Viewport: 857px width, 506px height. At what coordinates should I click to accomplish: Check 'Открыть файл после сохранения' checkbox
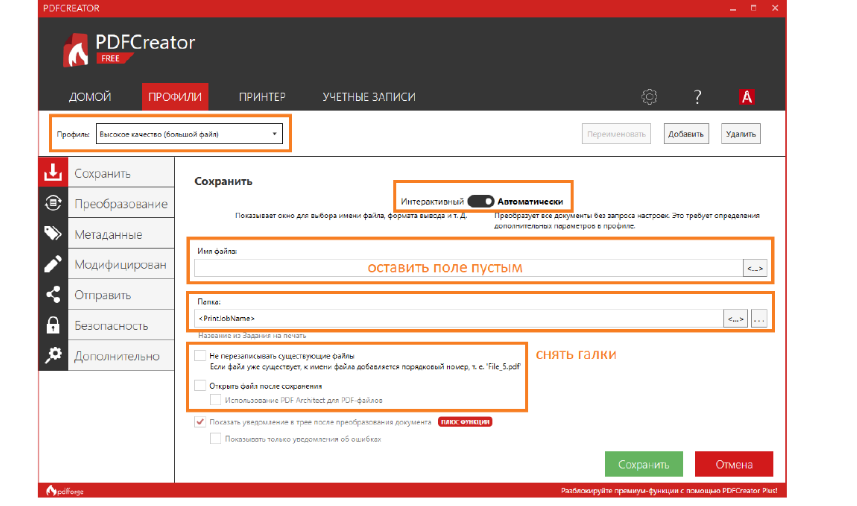click(x=200, y=386)
